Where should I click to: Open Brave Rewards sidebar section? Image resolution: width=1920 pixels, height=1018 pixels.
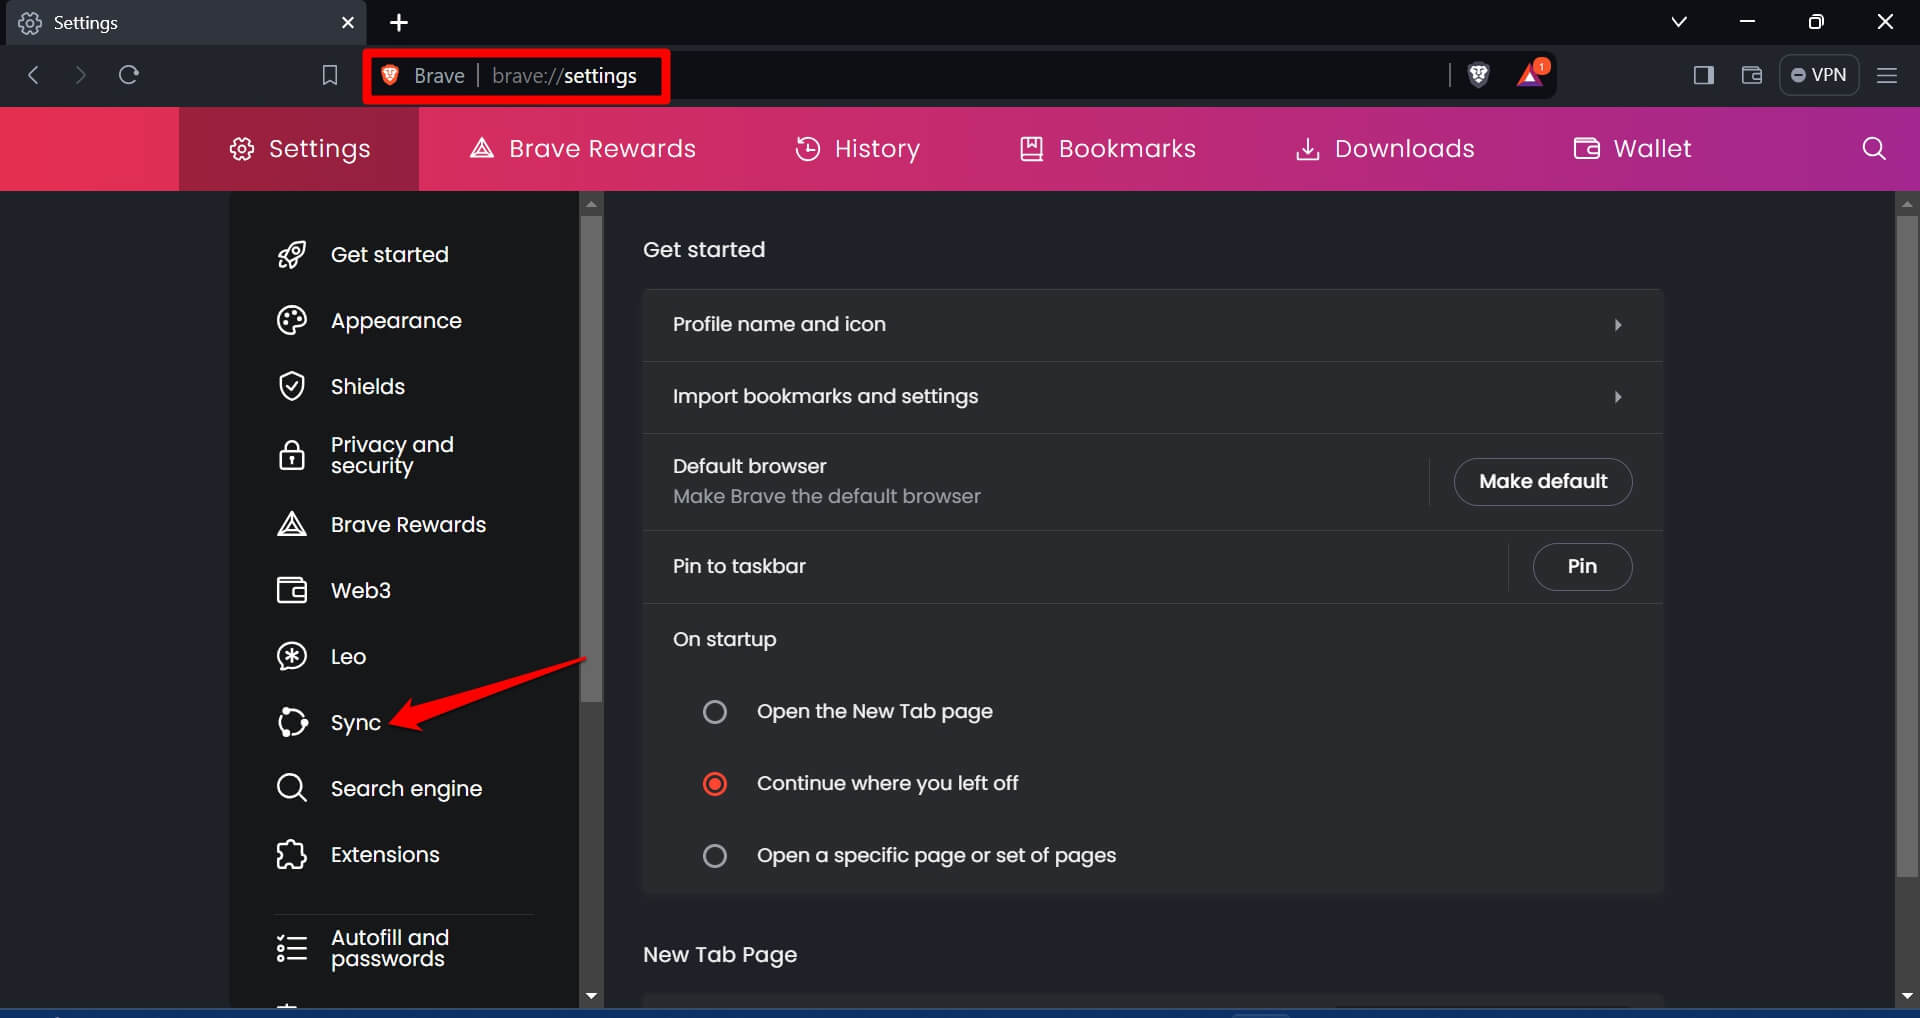pos(408,525)
